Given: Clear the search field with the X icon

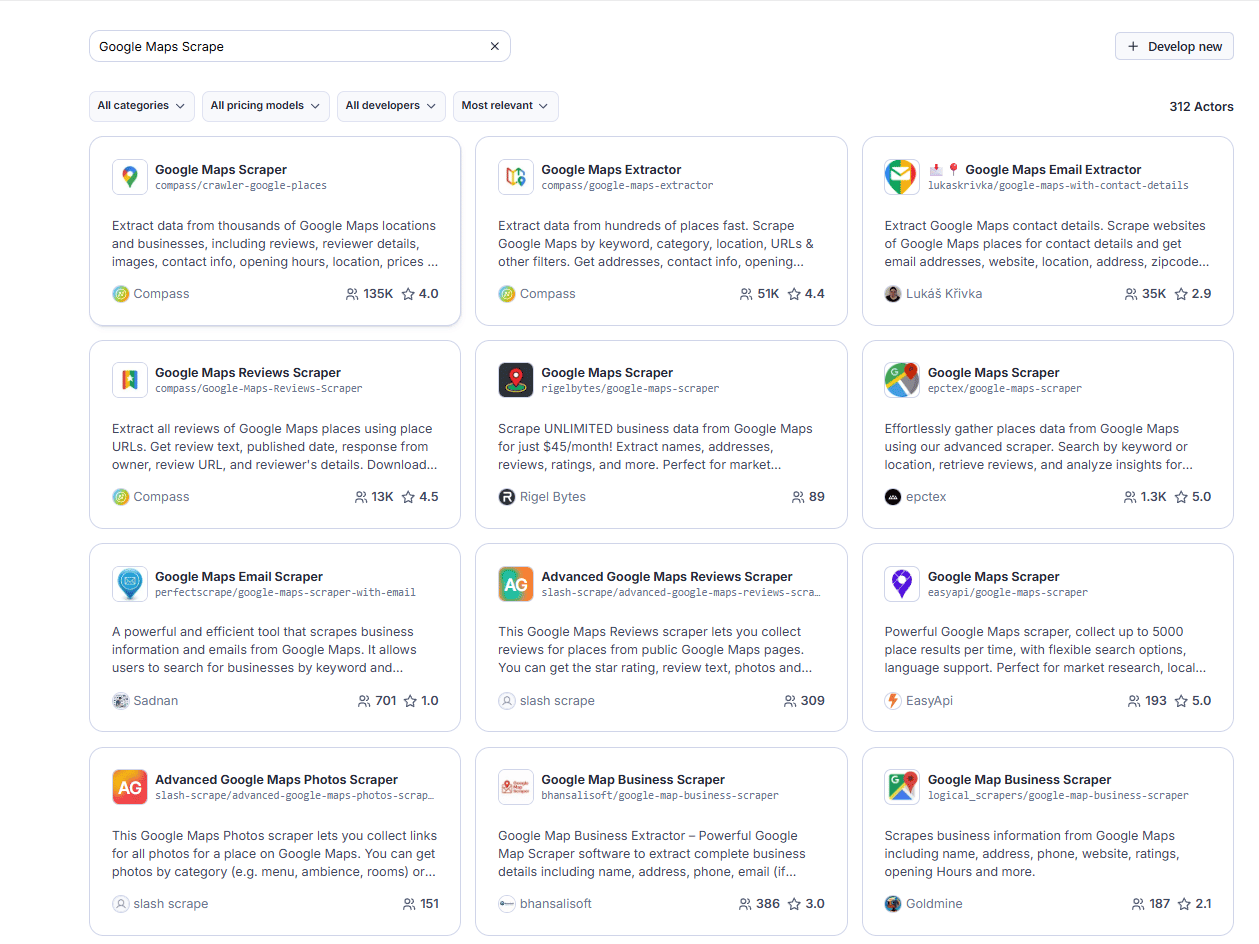Looking at the screenshot, I should pos(494,46).
